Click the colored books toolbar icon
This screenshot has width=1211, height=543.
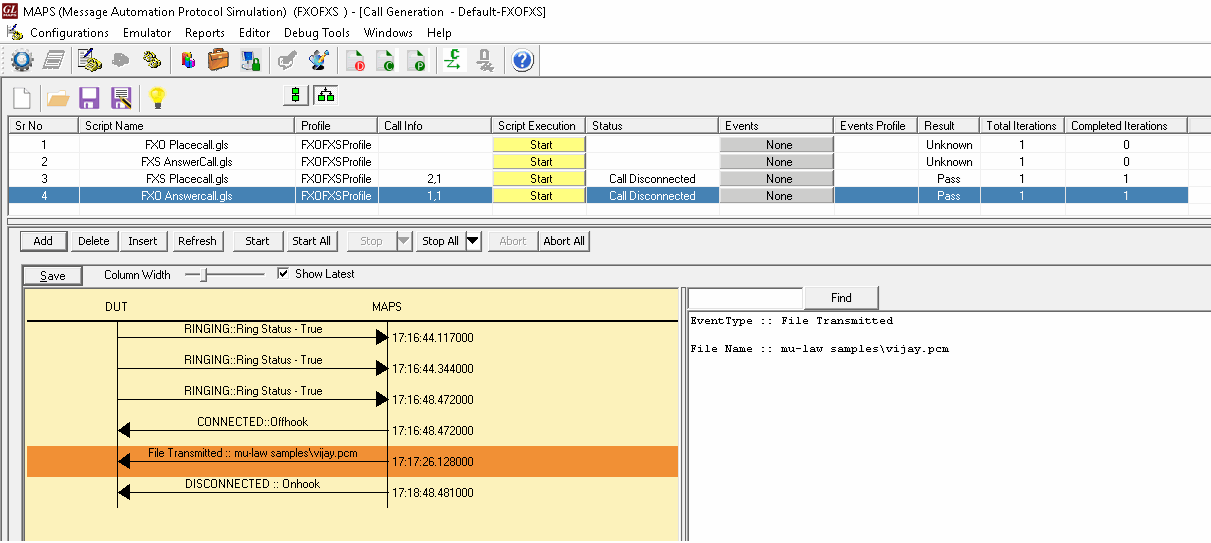(x=188, y=60)
